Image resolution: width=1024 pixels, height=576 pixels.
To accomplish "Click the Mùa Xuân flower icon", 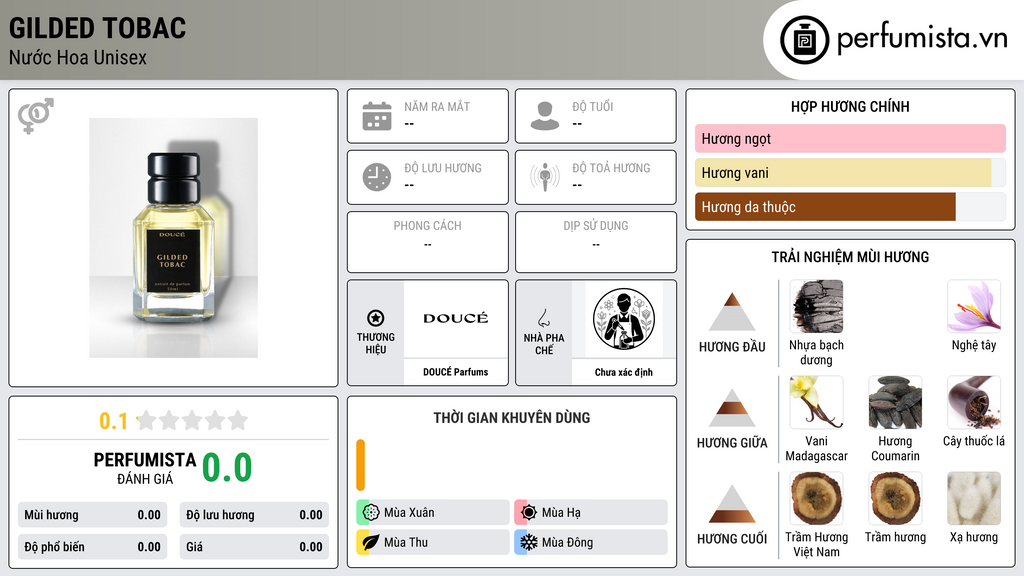I will 371,512.
